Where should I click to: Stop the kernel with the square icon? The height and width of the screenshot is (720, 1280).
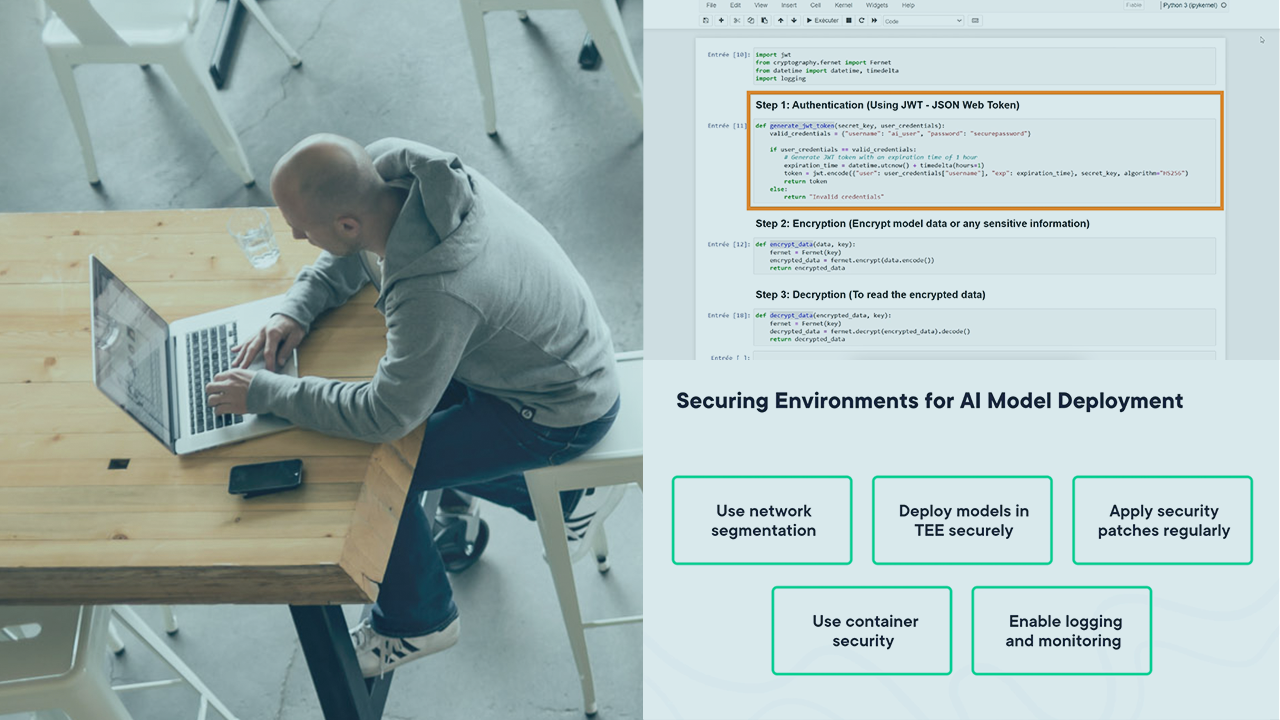[849, 20]
